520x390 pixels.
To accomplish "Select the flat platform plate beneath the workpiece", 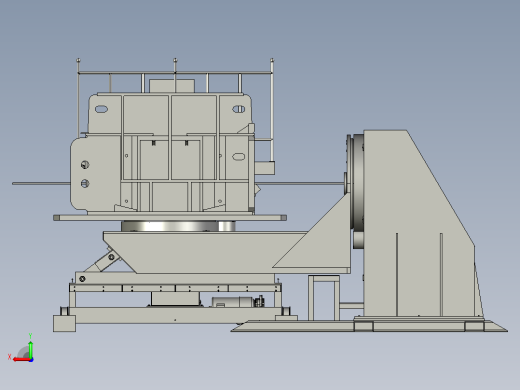I will pyautogui.click(x=170, y=218).
